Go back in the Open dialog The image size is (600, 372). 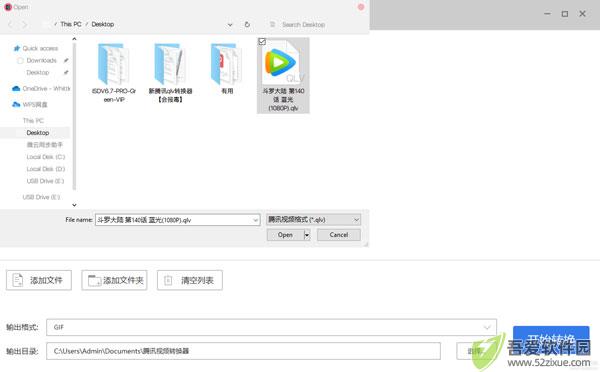click(10, 24)
